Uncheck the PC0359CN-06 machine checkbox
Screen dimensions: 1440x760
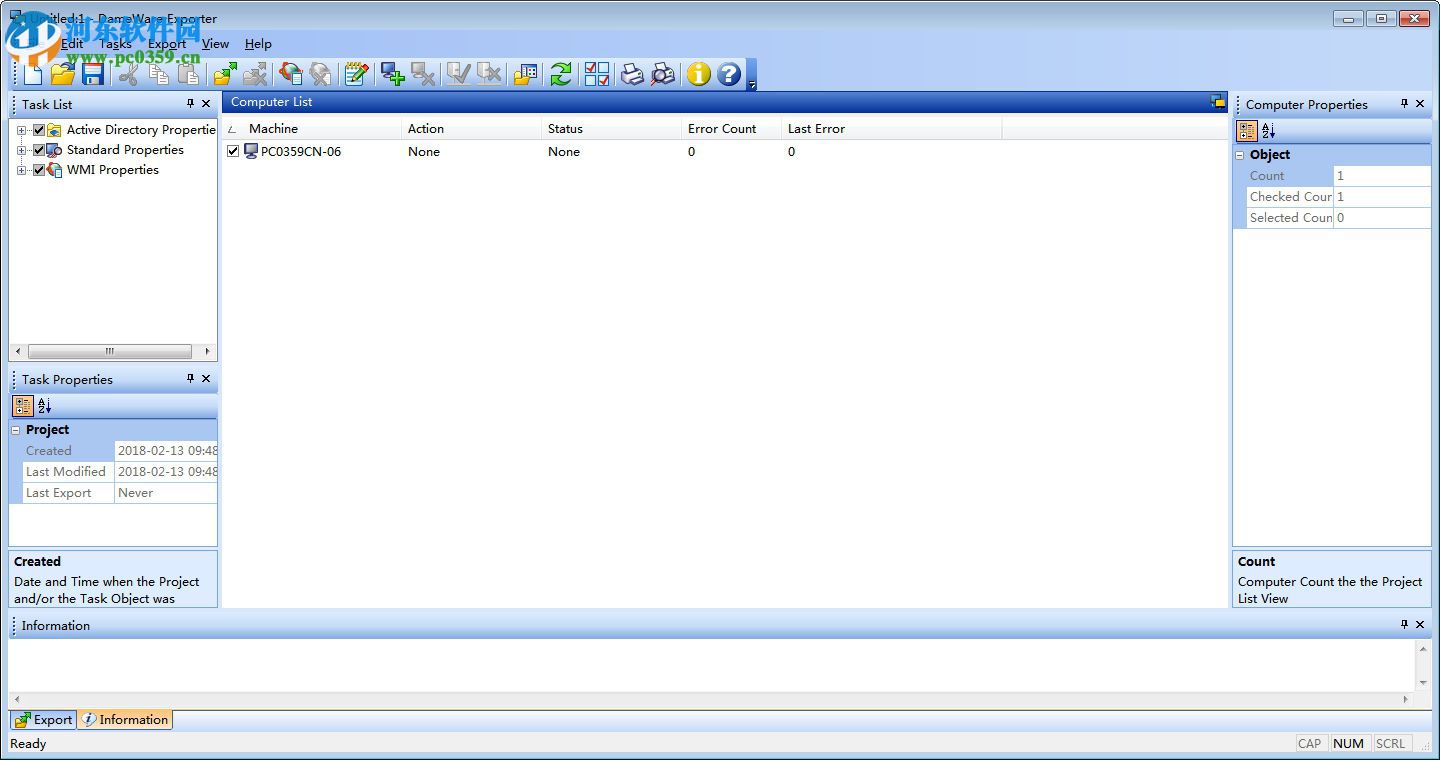pyautogui.click(x=233, y=151)
